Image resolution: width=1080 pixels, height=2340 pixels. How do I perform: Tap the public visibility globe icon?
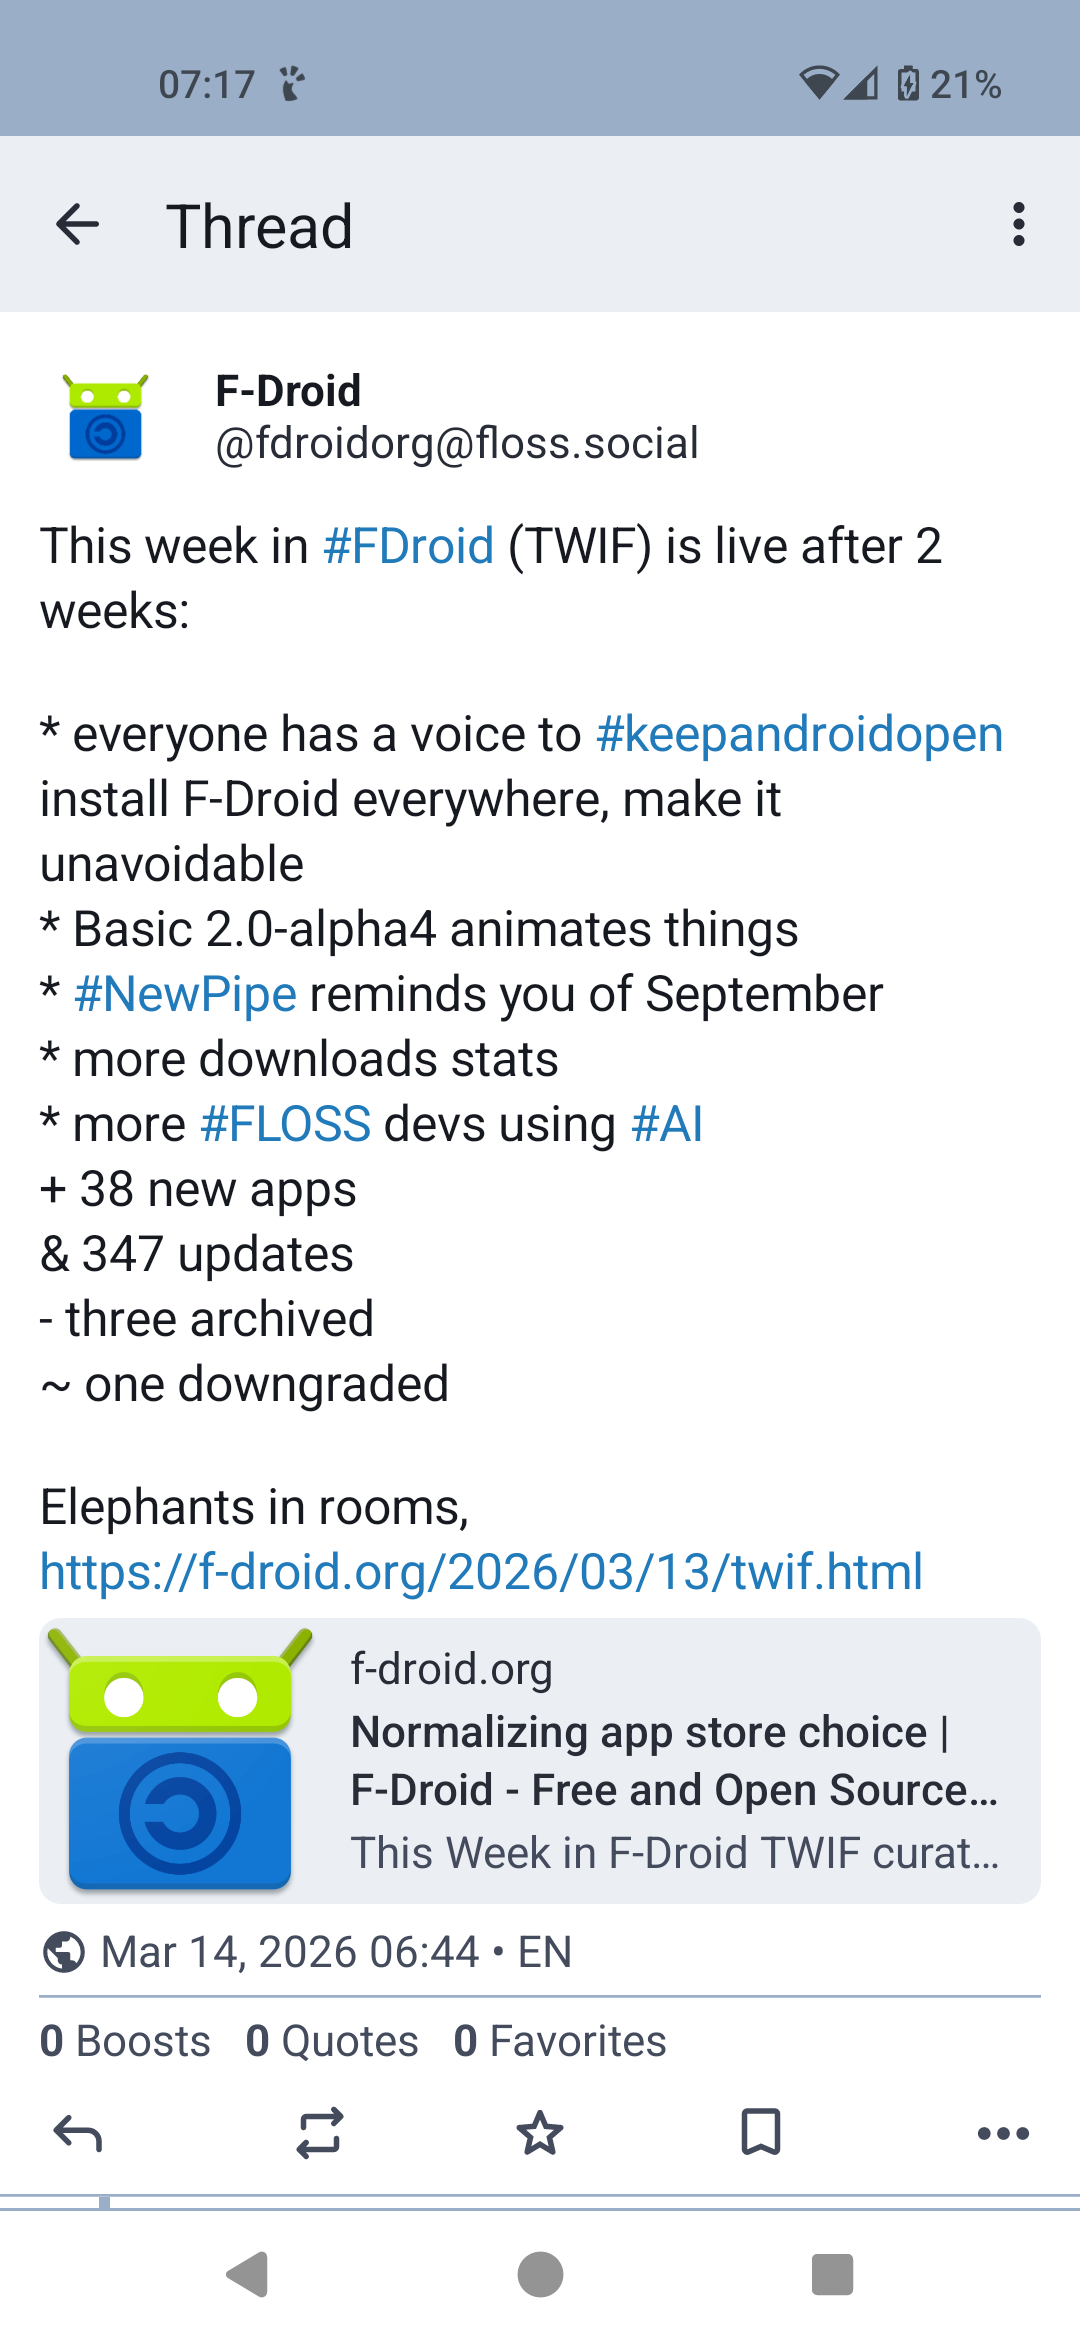pos(64,1952)
